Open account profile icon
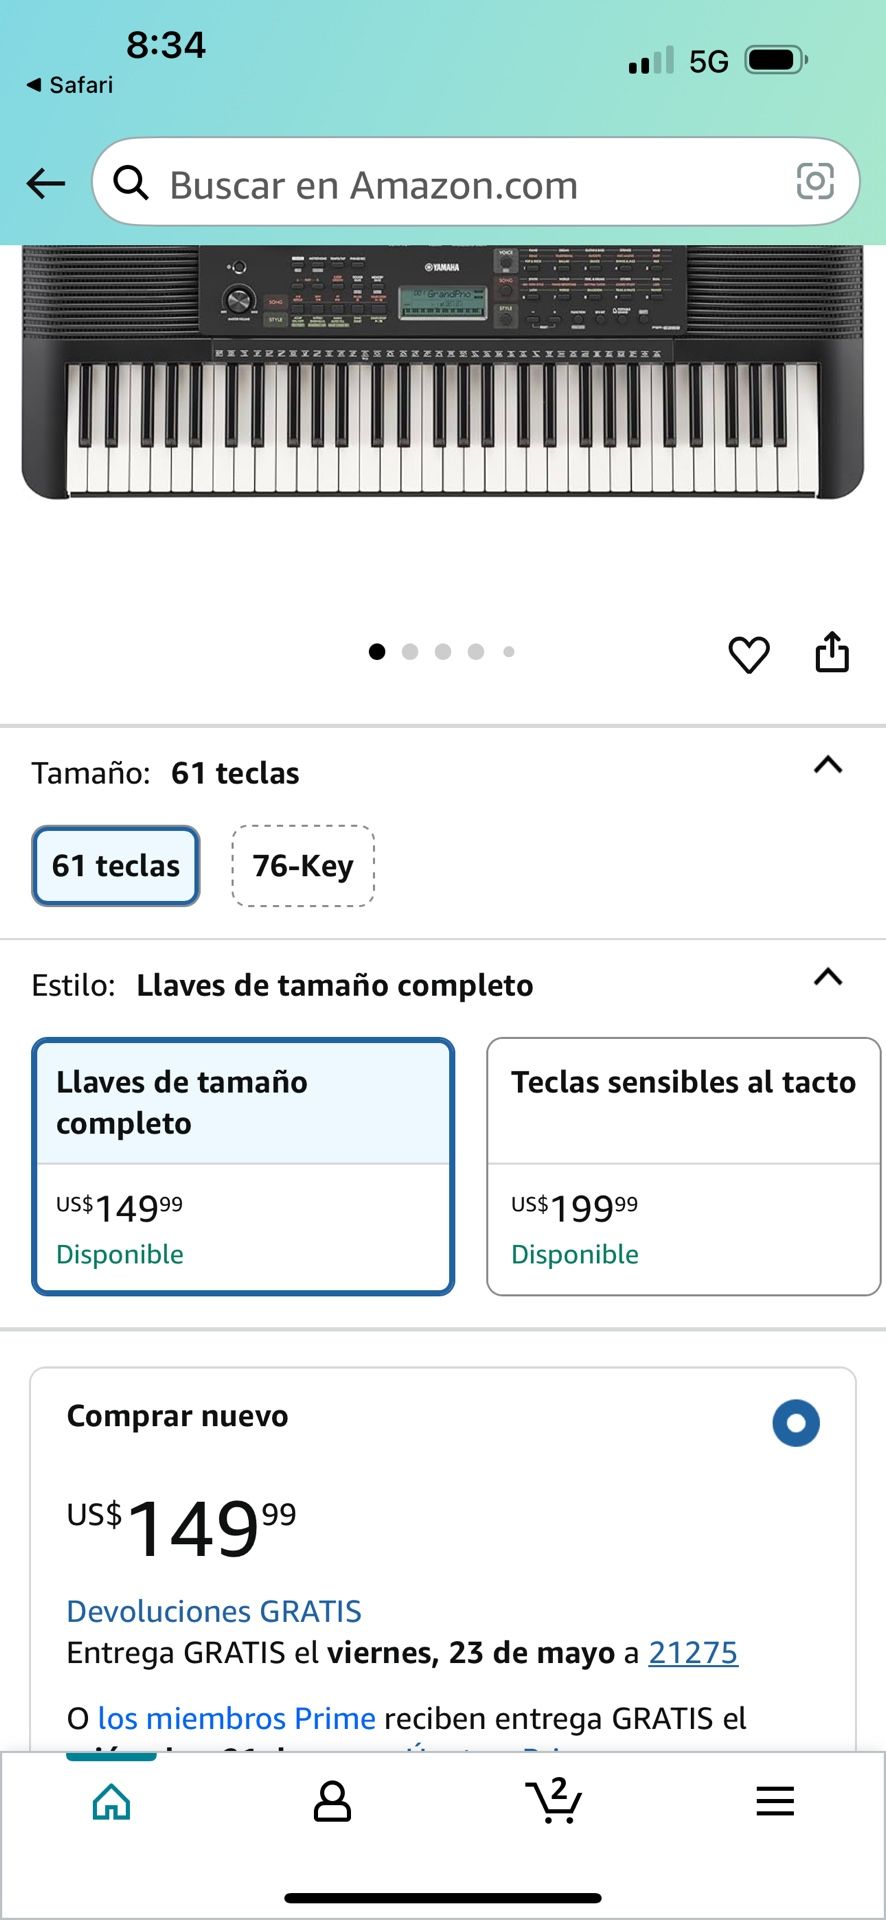Viewport: 886px width, 1920px height. [x=332, y=1802]
